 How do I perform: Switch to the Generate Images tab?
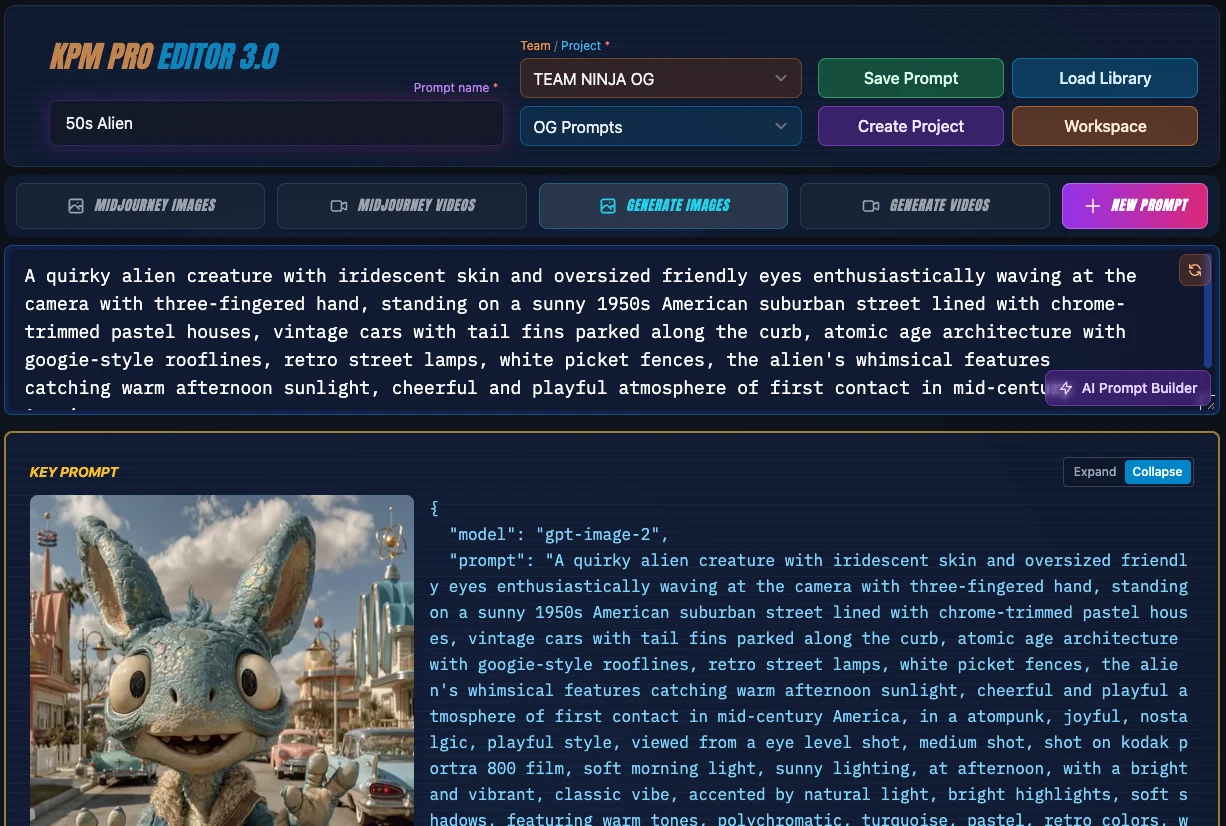[x=663, y=205]
